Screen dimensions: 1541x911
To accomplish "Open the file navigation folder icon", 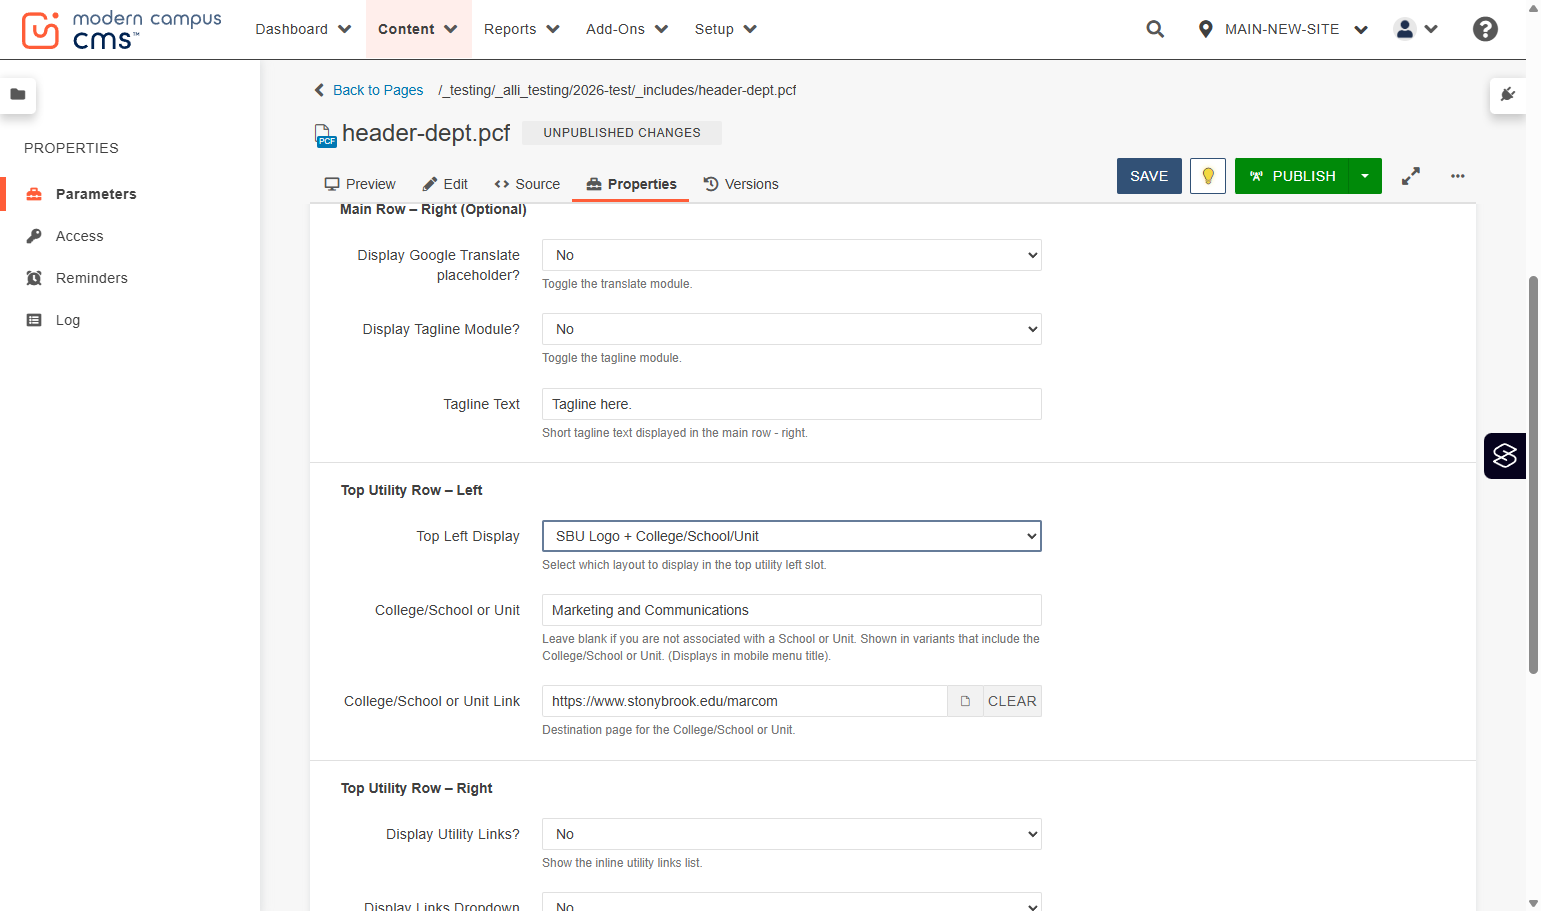I will 18,95.
